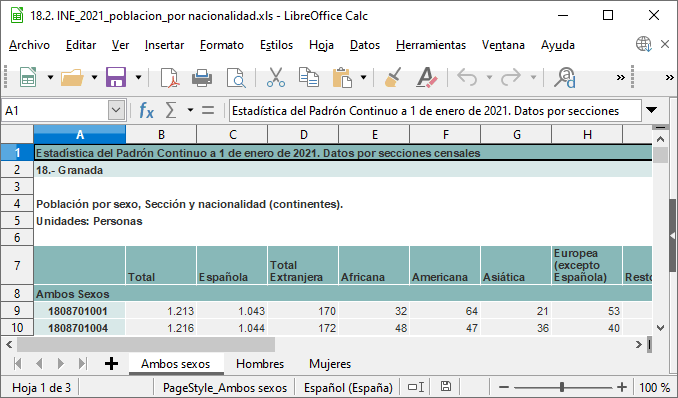Open the Datos menu
Viewport: 678px width, 398px height.
tap(365, 45)
